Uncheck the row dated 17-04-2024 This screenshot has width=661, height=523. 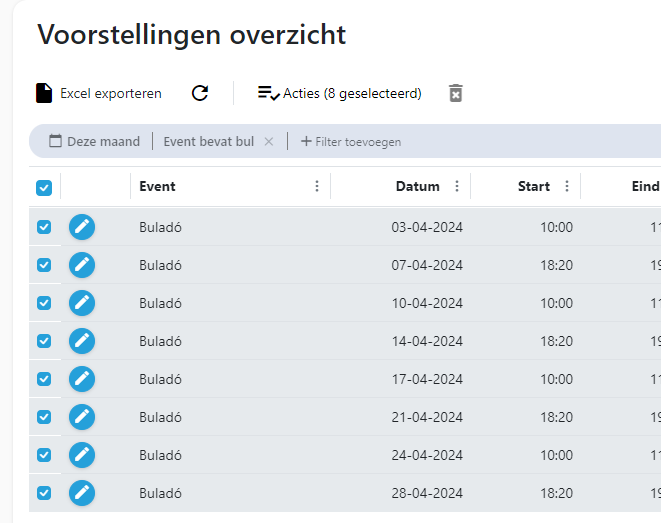[x=44, y=379]
